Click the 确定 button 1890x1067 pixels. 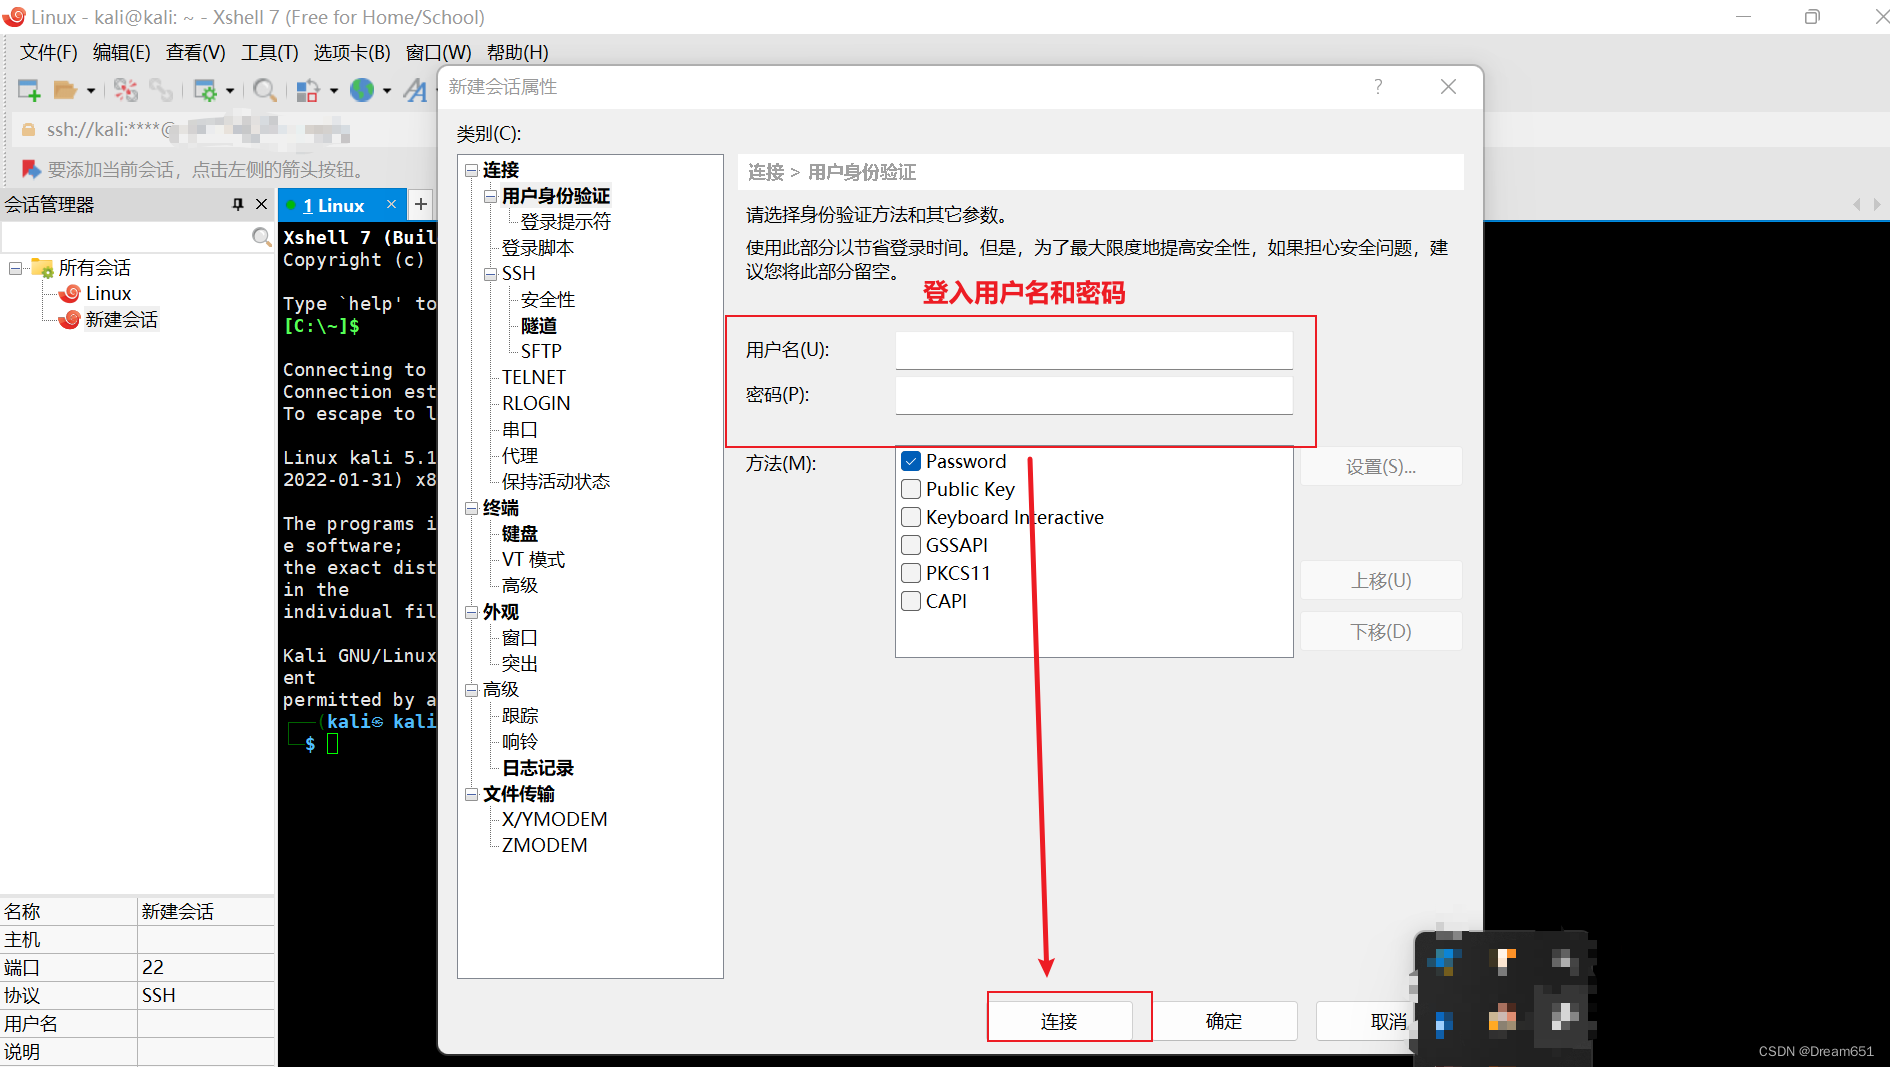pos(1224,1021)
